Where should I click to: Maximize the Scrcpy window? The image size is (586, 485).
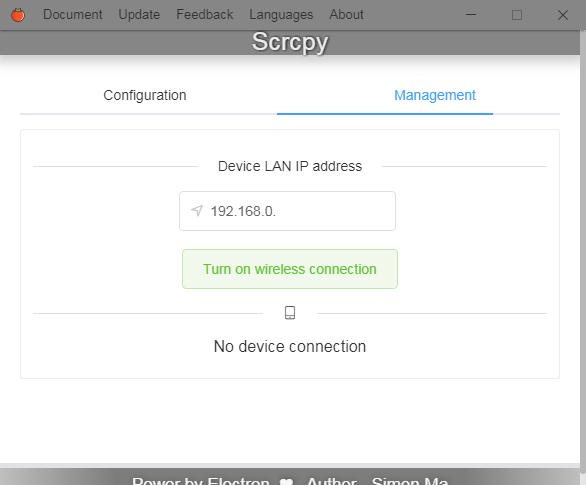pyautogui.click(x=517, y=15)
